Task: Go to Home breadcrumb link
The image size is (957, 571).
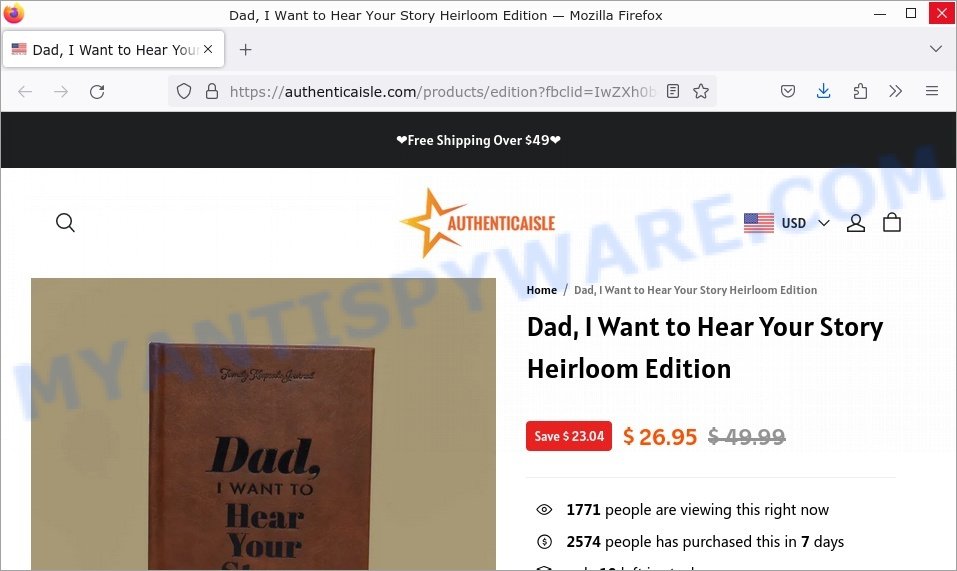Action: pos(541,290)
